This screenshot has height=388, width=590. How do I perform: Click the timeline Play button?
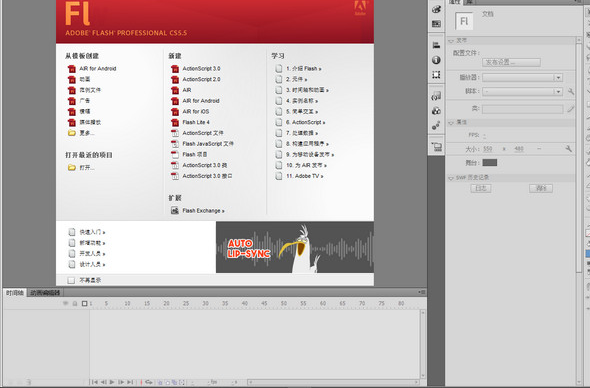point(112,382)
